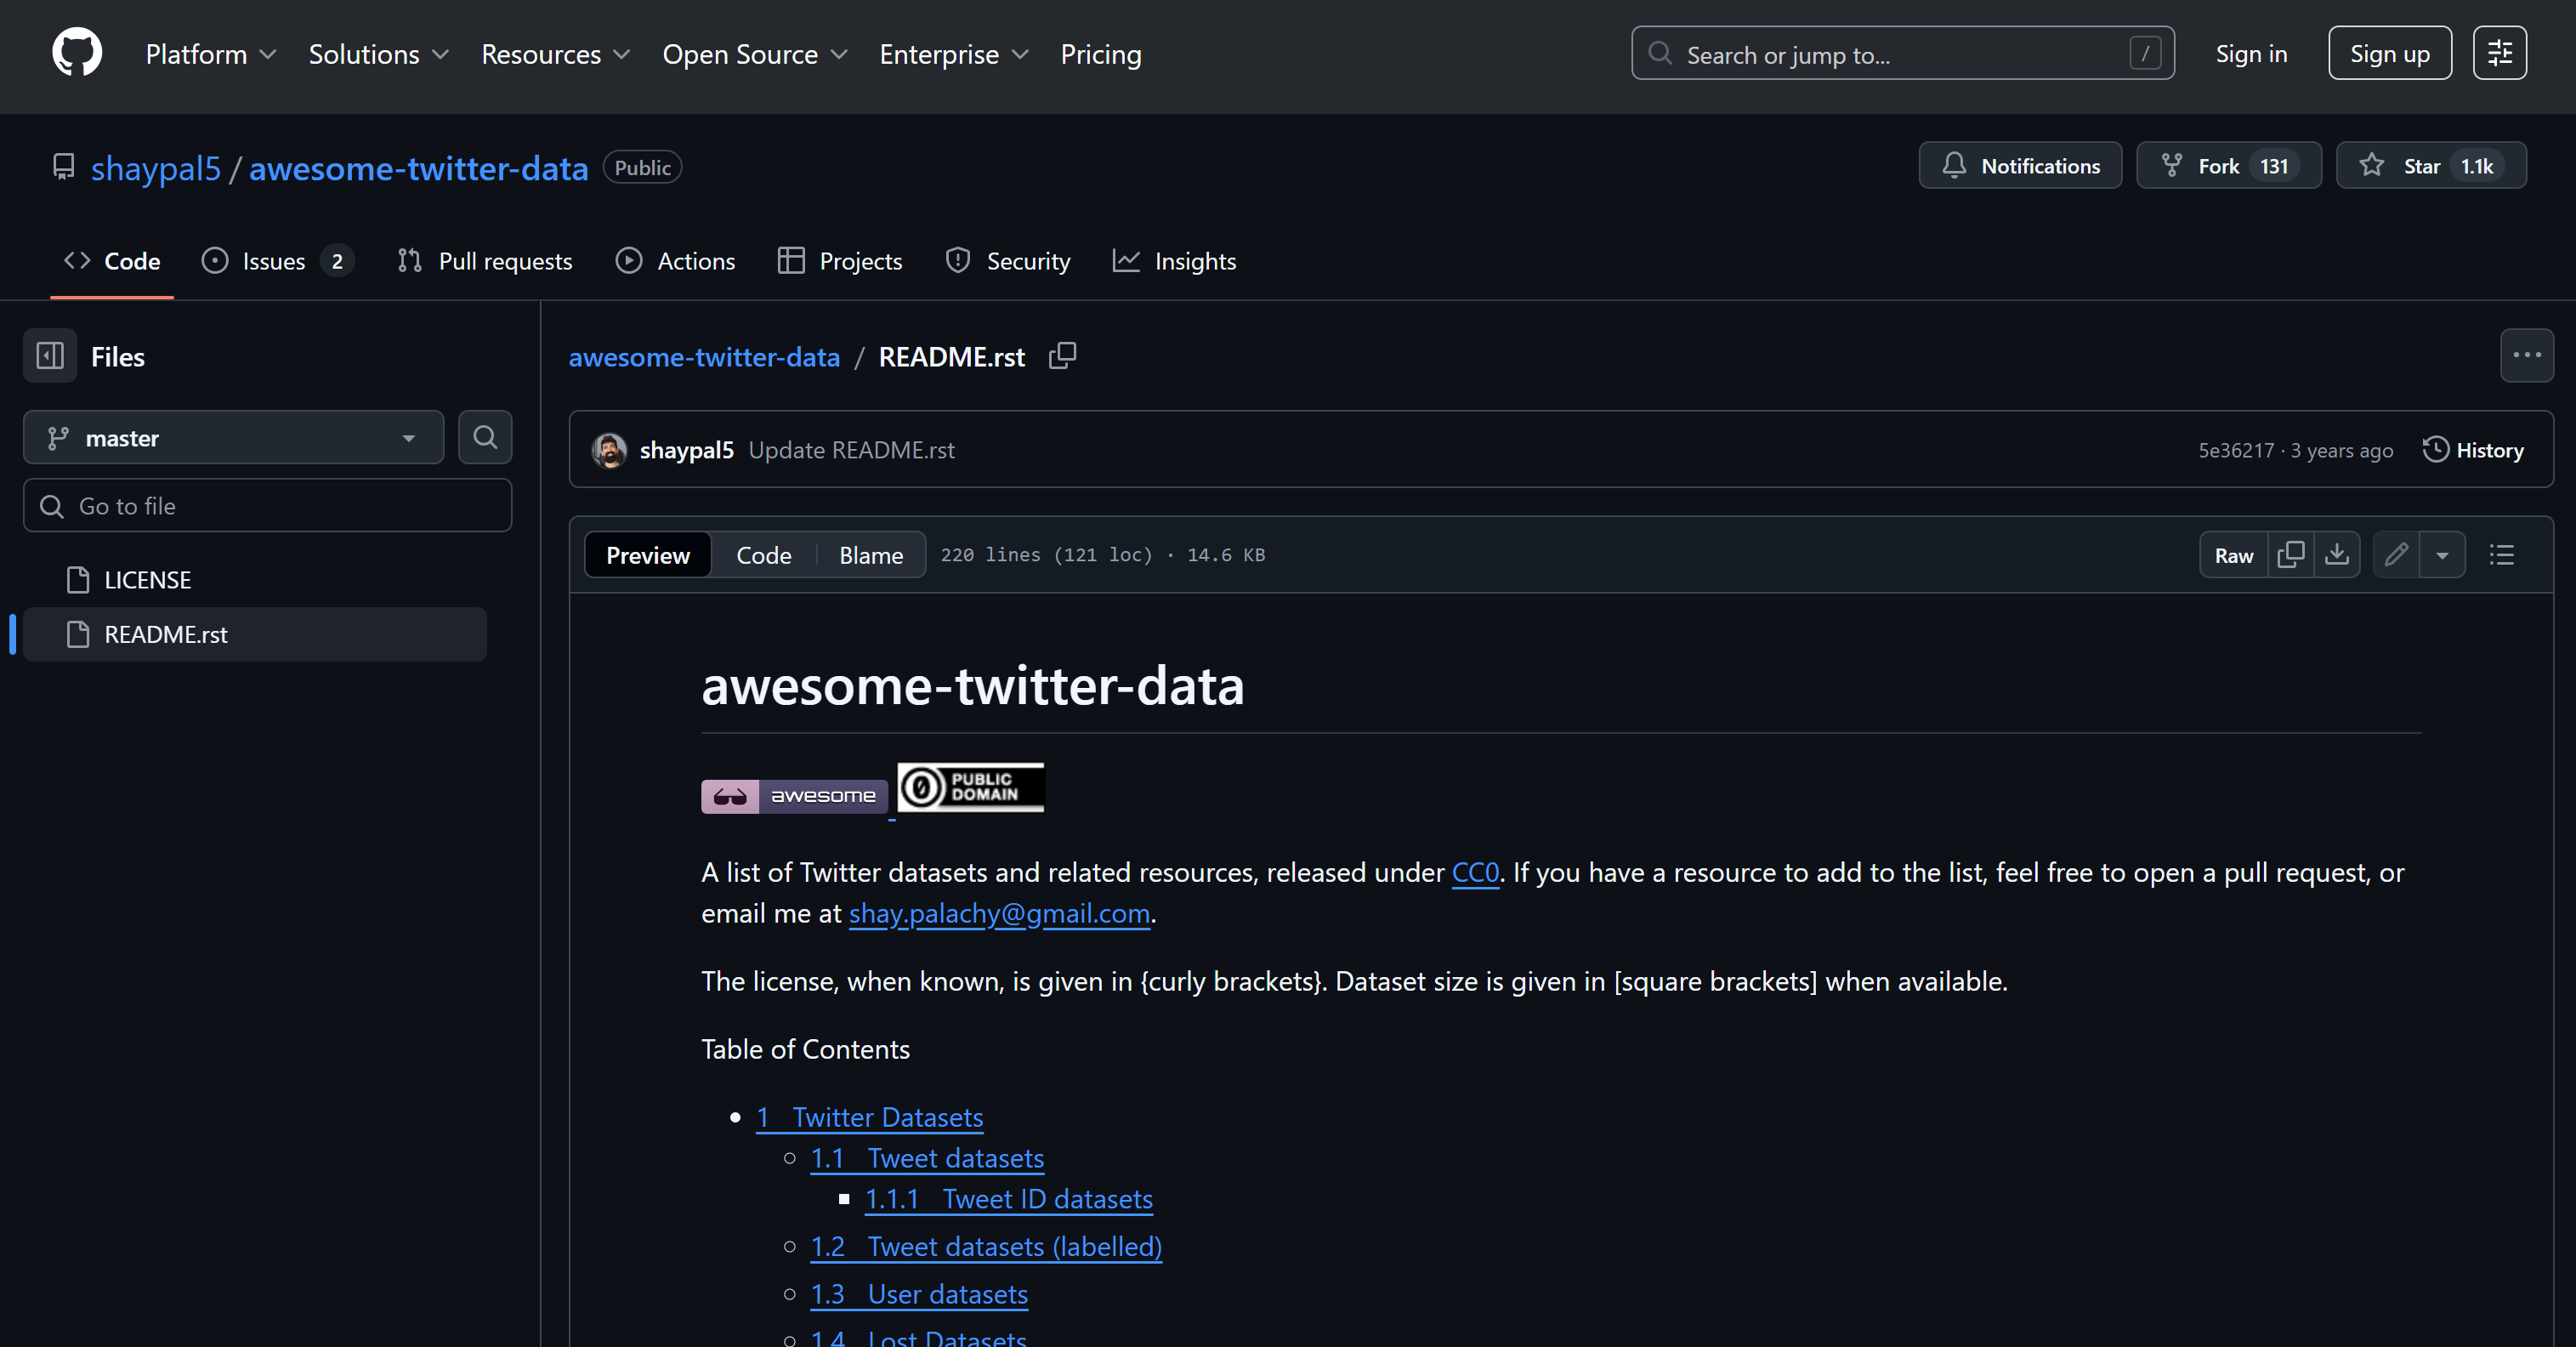Open the Security tab
This screenshot has height=1347, width=2576.
point(1007,261)
